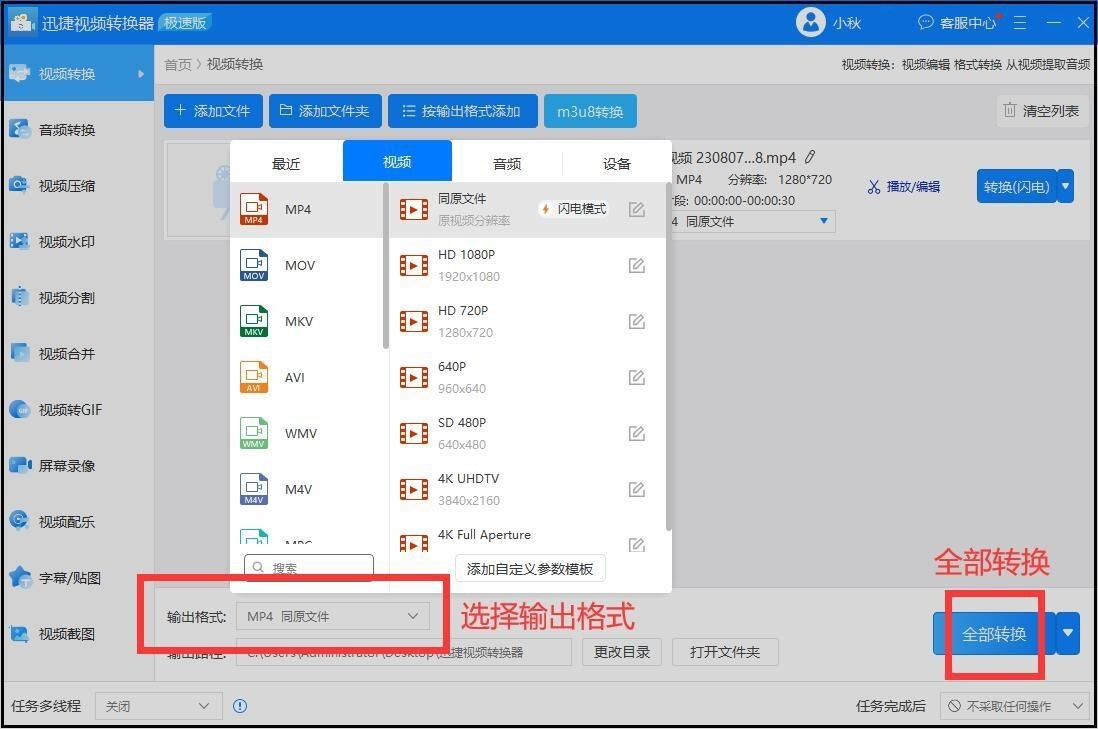1098x729 pixels.
Task: Click the 添加文件 button
Action: 213,111
